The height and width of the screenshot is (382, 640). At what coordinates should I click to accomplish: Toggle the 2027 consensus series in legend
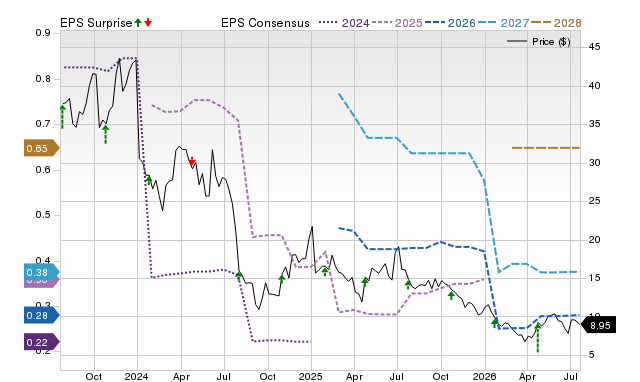[503, 23]
